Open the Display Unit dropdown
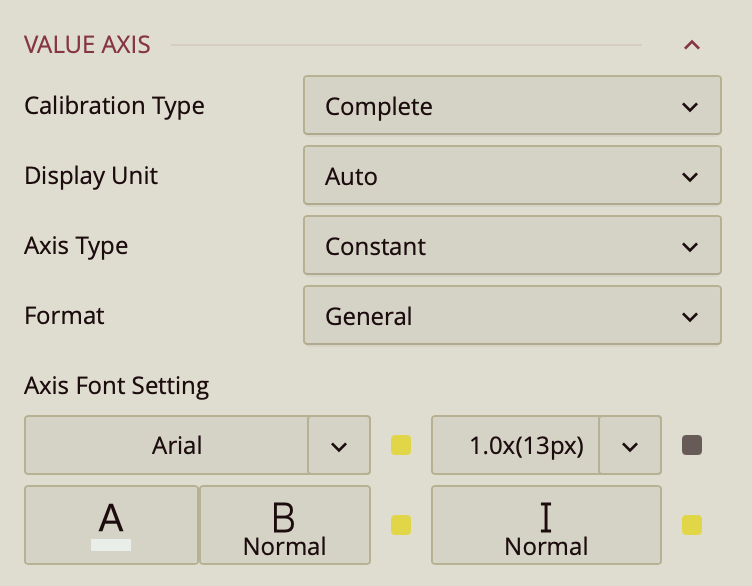The width and height of the screenshot is (752, 586). 511,176
